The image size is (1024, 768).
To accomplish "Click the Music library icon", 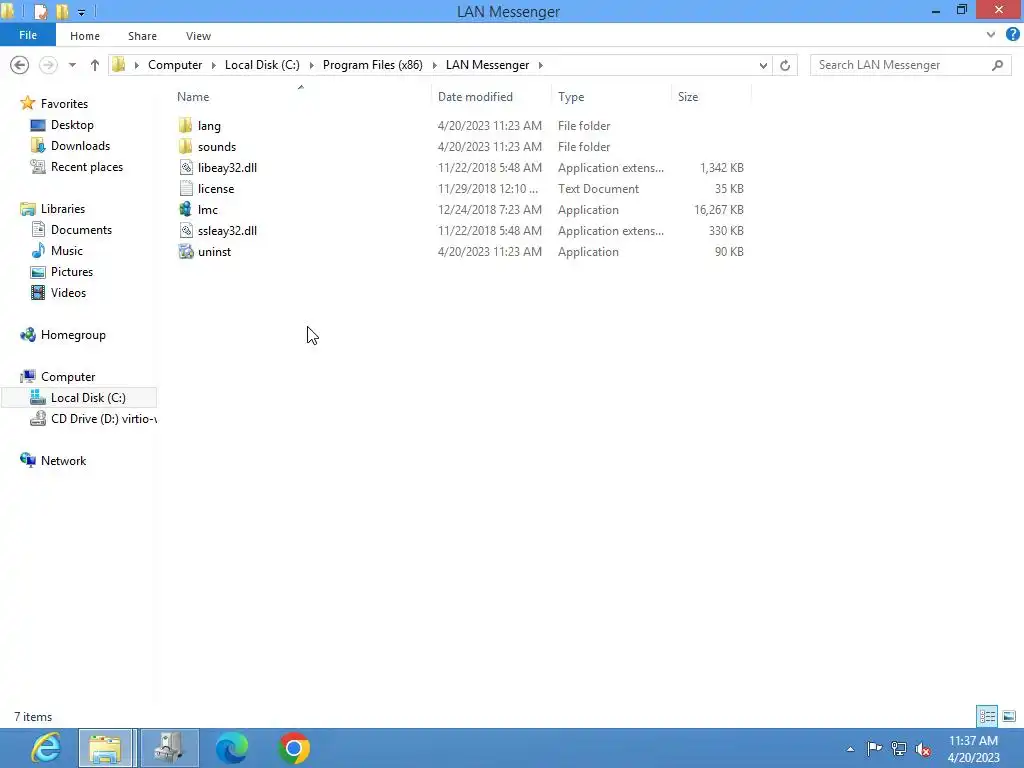I will pyautogui.click(x=38, y=251).
